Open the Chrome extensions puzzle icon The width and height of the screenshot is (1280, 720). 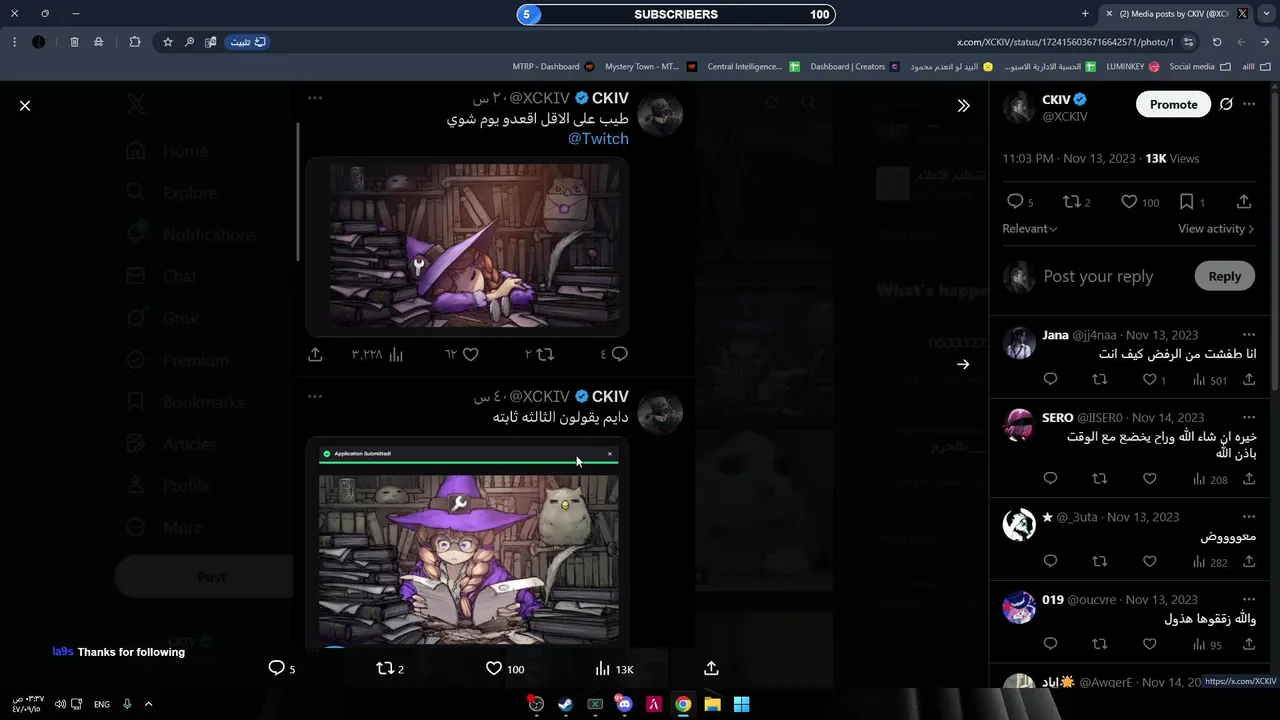click(135, 42)
